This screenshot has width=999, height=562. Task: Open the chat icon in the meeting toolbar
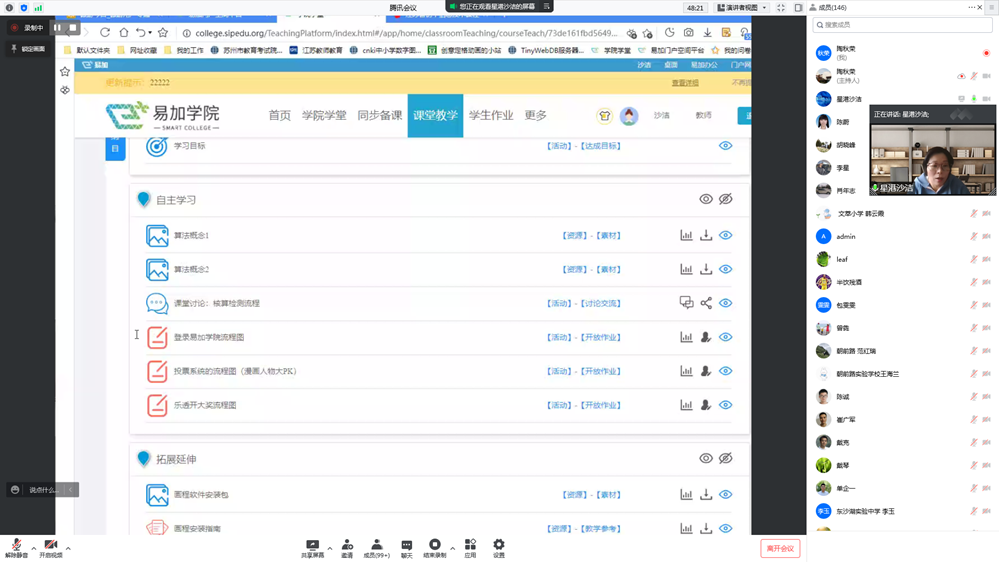[406, 547]
